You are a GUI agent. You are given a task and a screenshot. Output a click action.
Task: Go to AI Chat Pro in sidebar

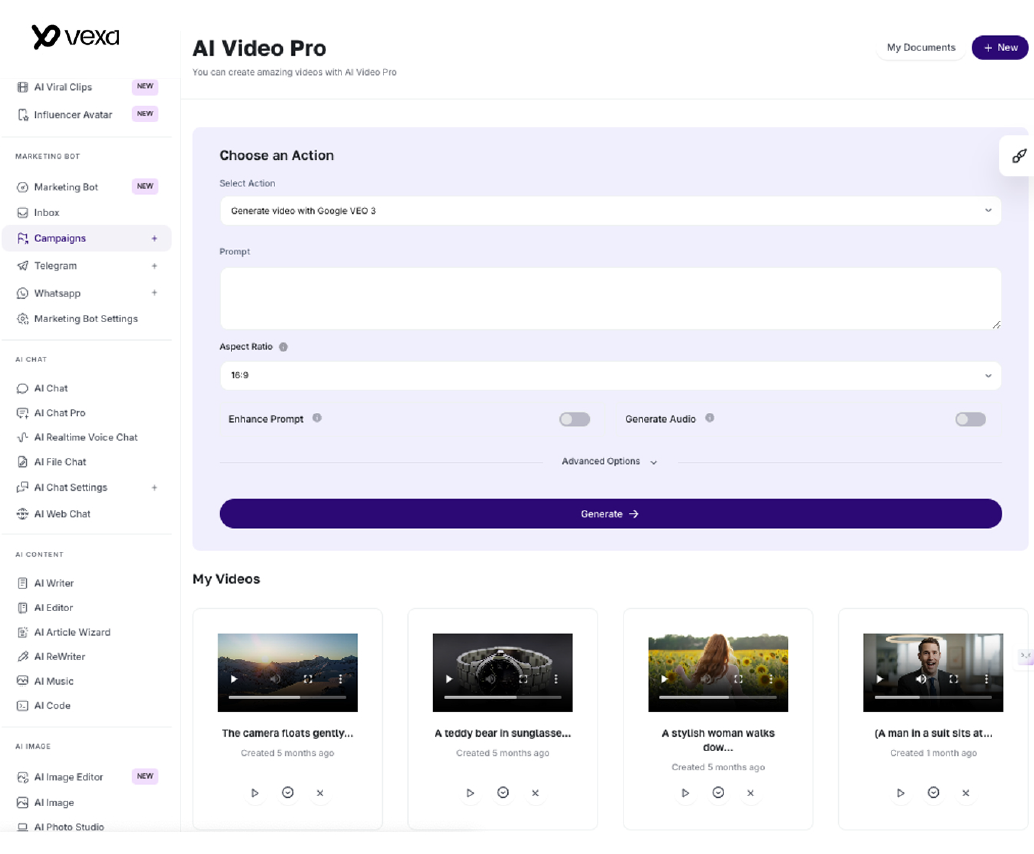click(x=59, y=413)
